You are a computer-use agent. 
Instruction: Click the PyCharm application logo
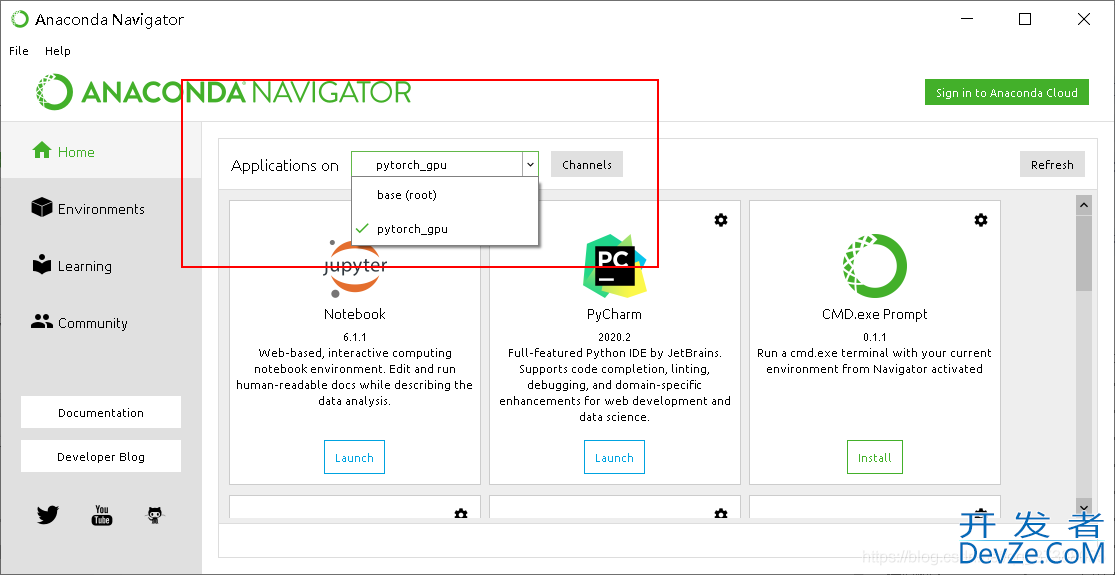point(614,266)
